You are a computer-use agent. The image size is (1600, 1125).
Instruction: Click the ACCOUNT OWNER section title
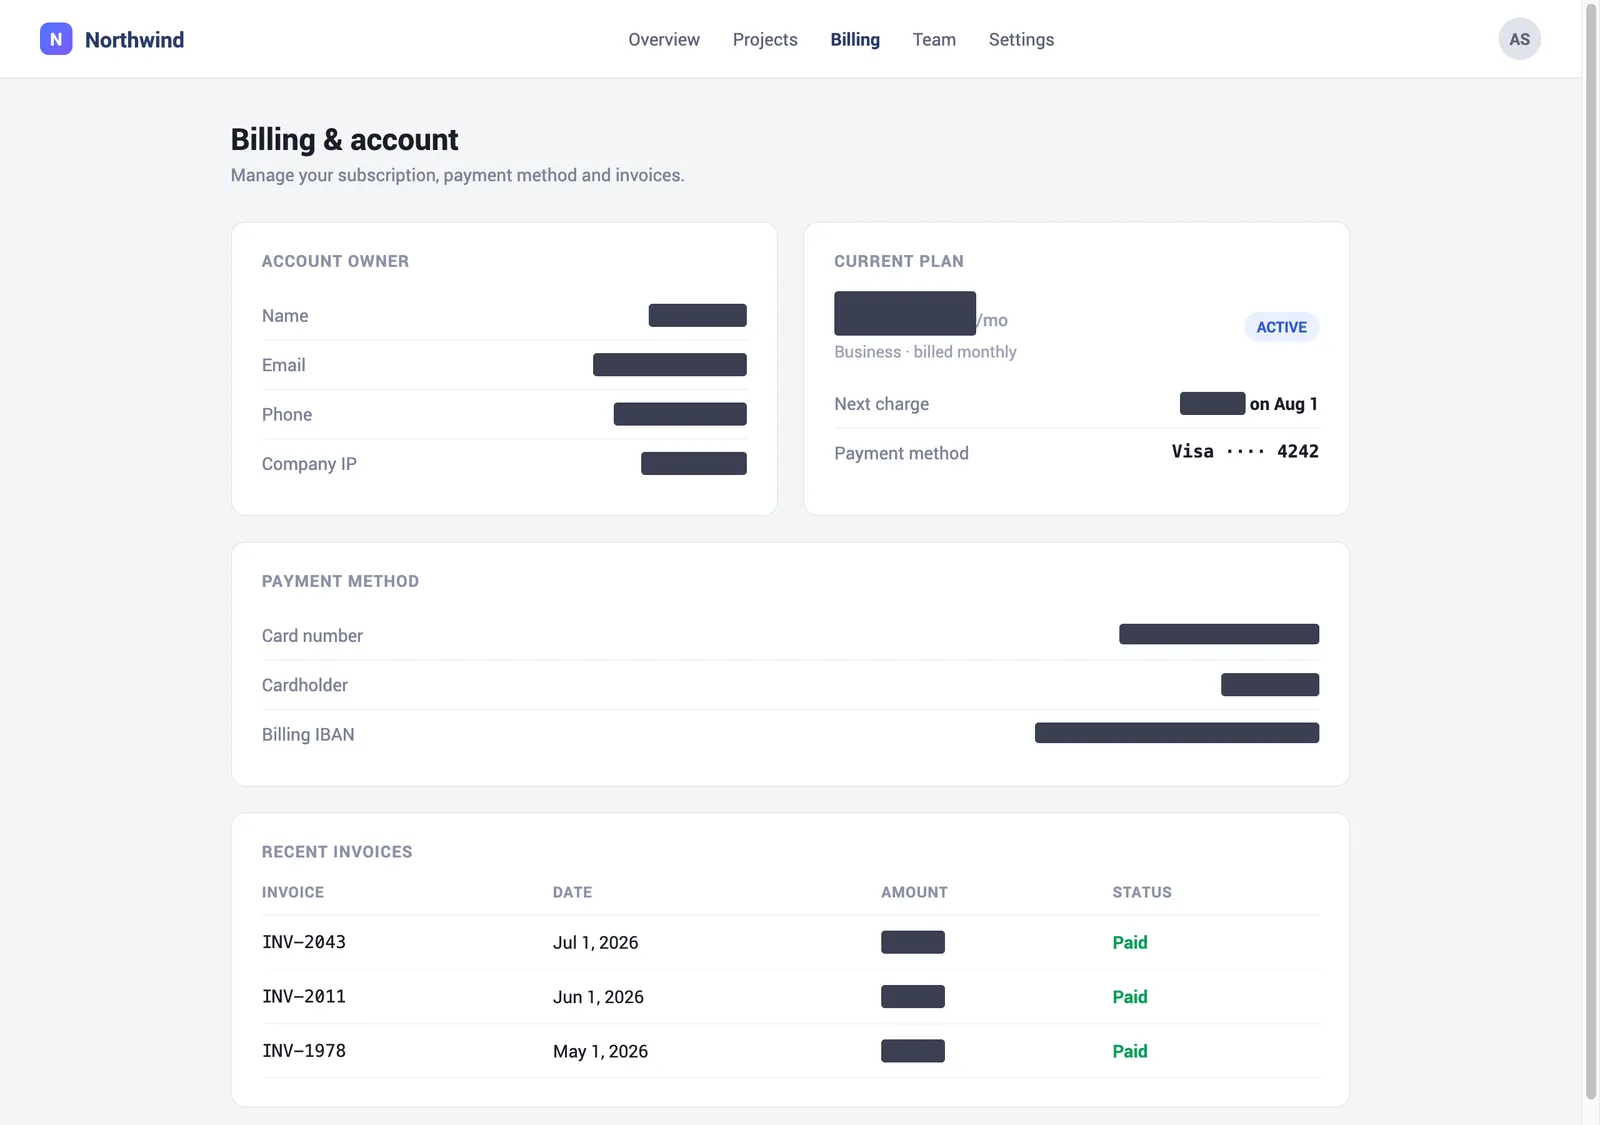tap(335, 261)
